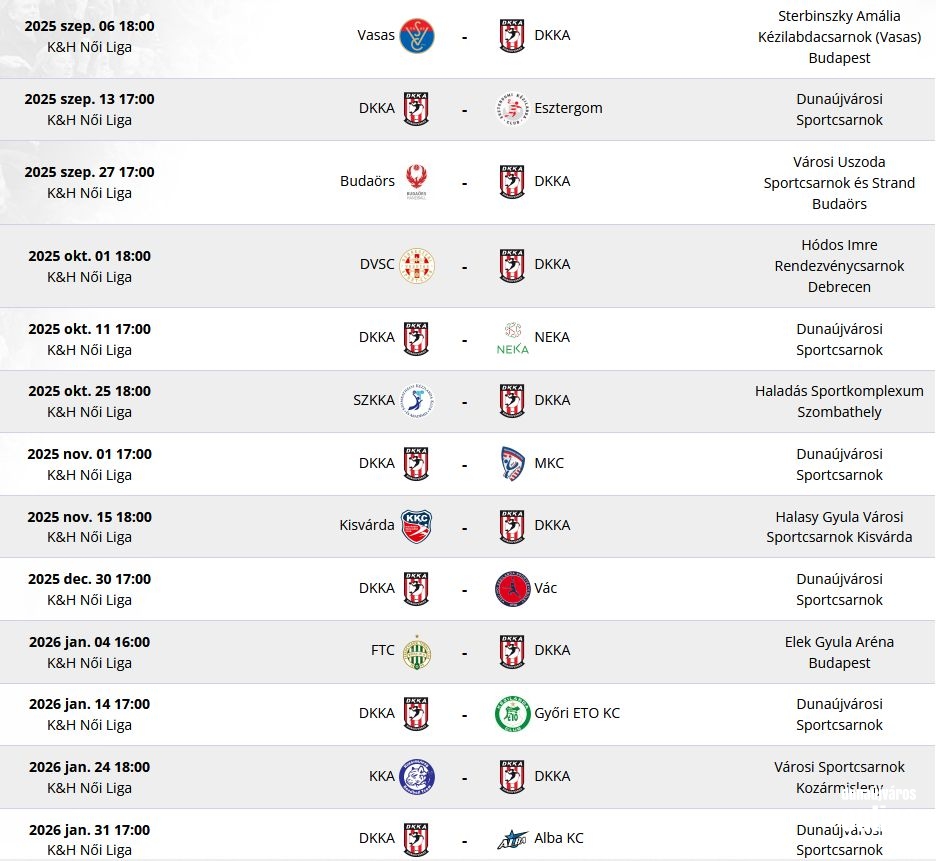Click the Alba KC team name
Image resolution: width=936 pixels, height=861 pixels.
tap(559, 838)
